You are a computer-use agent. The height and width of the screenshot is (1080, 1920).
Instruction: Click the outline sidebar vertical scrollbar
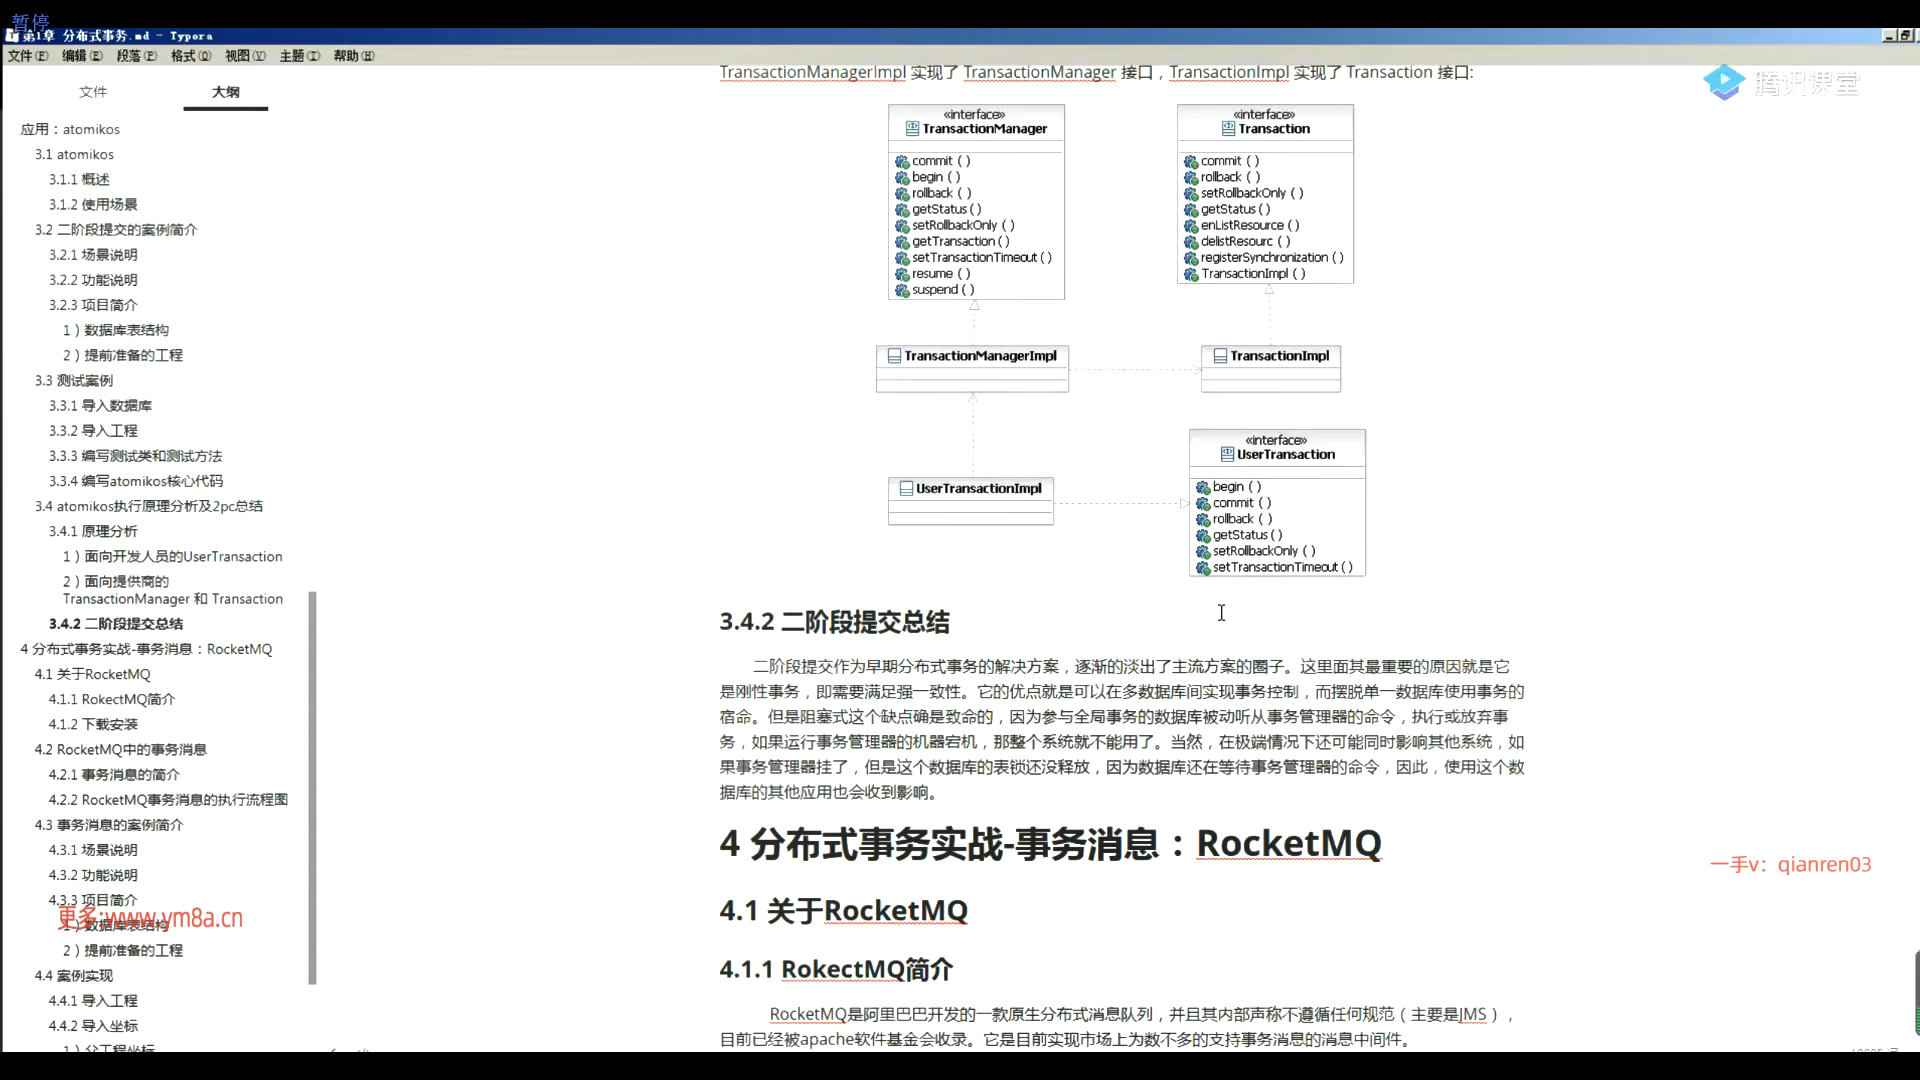coord(312,788)
